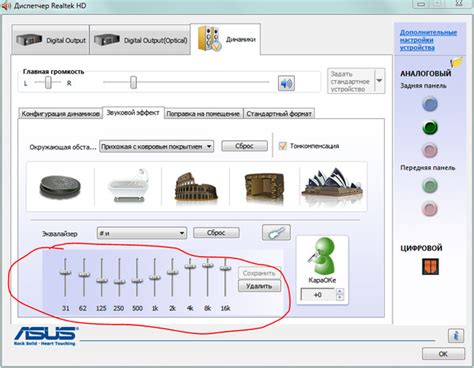Pick the Sydney Opera House environment icon
Image resolution: width=474 pixels, height=368 pixels.
(332, 186)
